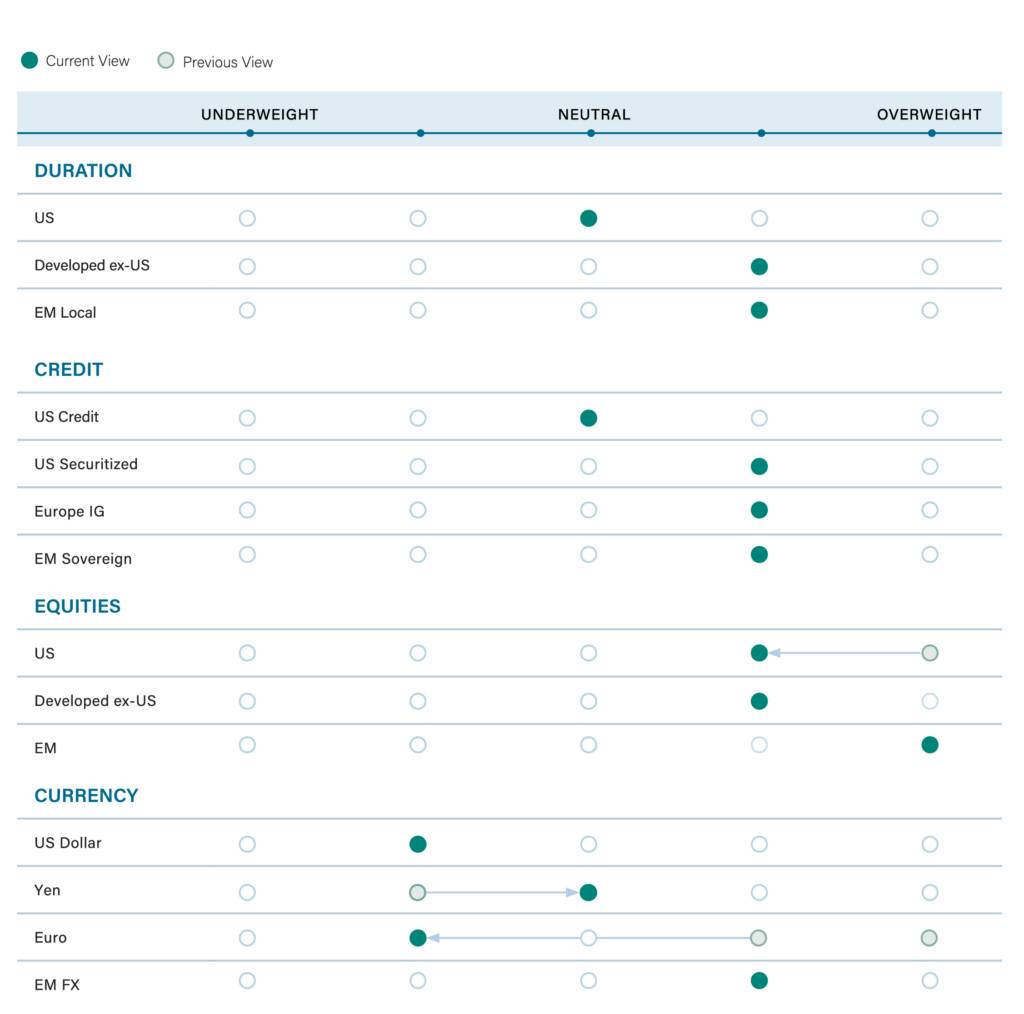Click the filled dot in the US Dollar row
This screenshot has height=1014, width=1024.
(418, 844)
